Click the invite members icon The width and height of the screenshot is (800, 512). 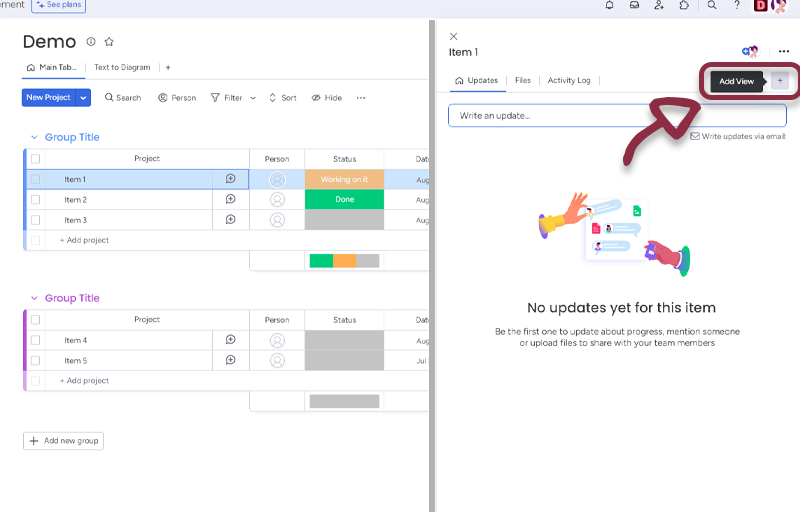point(659,5)
